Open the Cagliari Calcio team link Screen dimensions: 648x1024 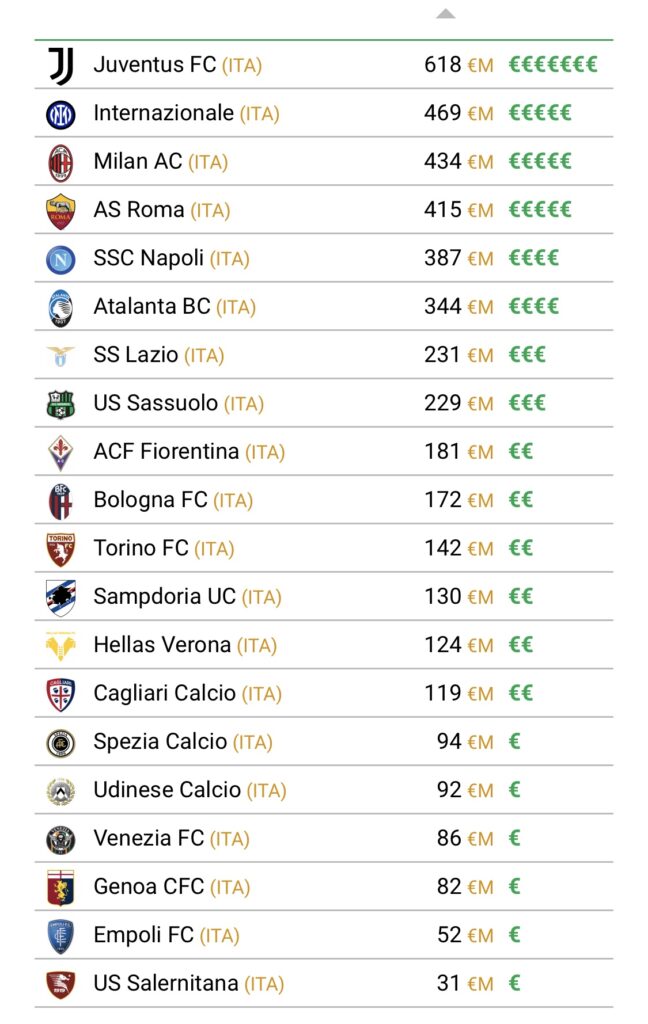165,693
